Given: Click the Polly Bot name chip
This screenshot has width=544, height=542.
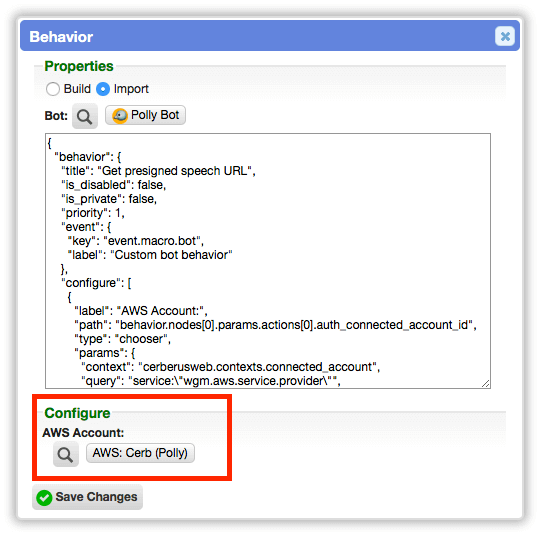Looking at the screenshot, I should [x=145, y=115].
